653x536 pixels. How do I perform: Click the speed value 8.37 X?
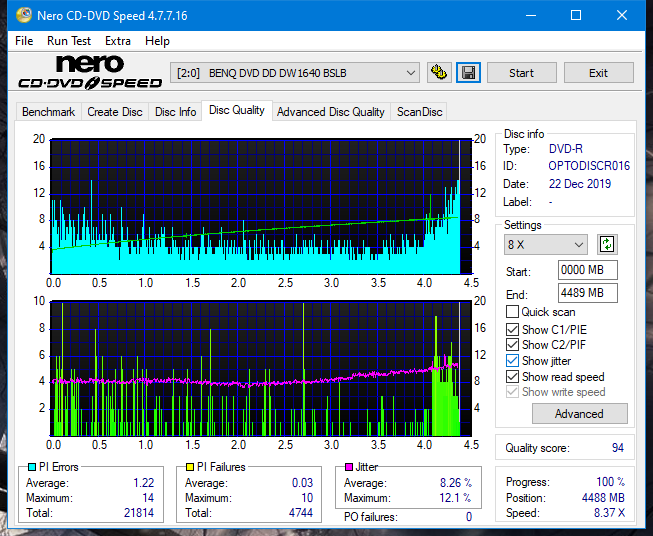pos(609,513)
